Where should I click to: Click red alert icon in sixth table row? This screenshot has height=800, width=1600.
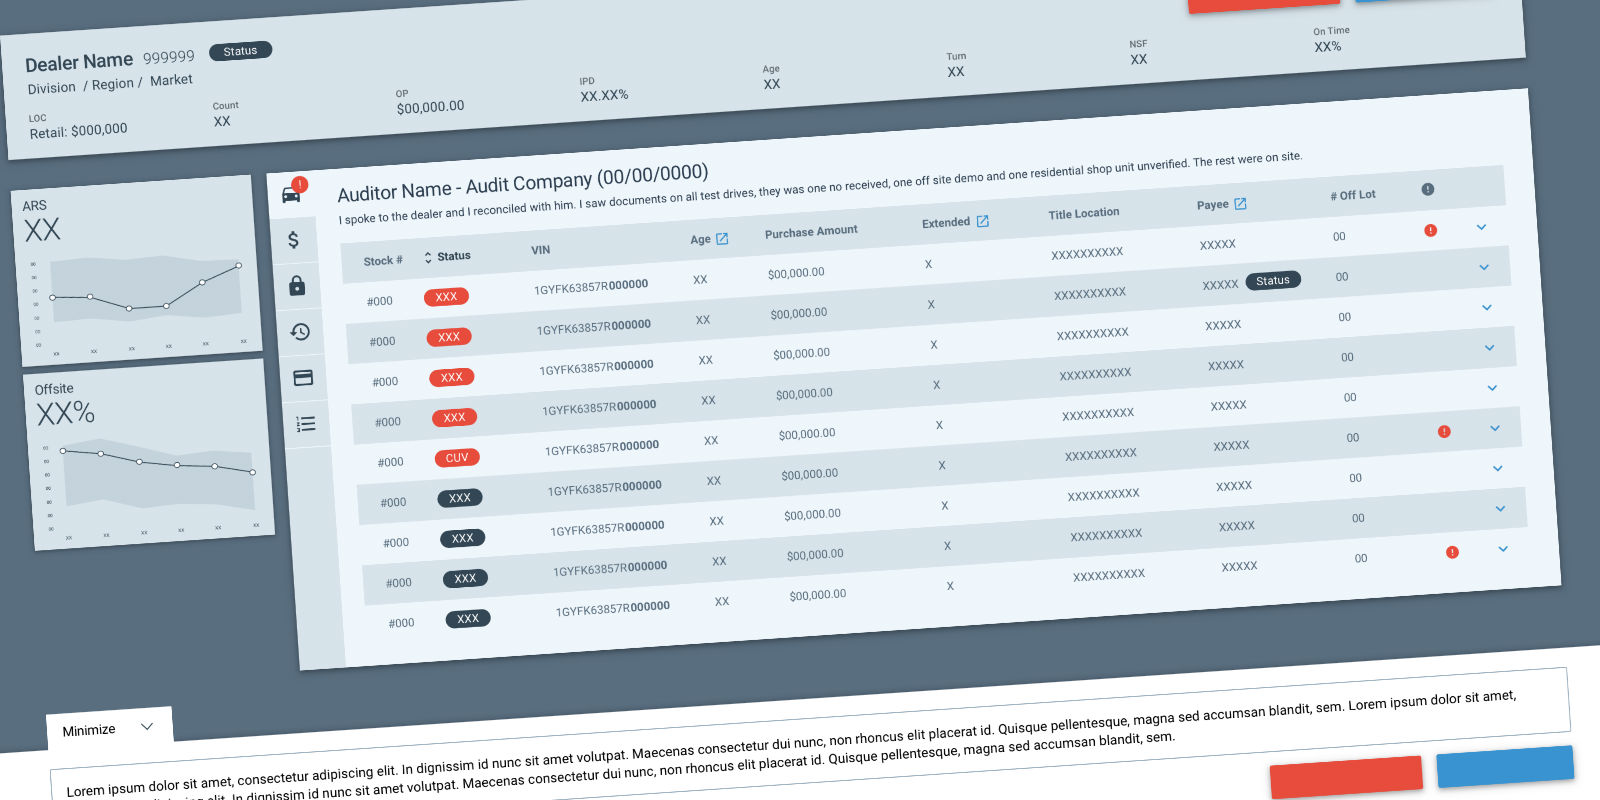pyautogui.click(x=1444, y=432)
